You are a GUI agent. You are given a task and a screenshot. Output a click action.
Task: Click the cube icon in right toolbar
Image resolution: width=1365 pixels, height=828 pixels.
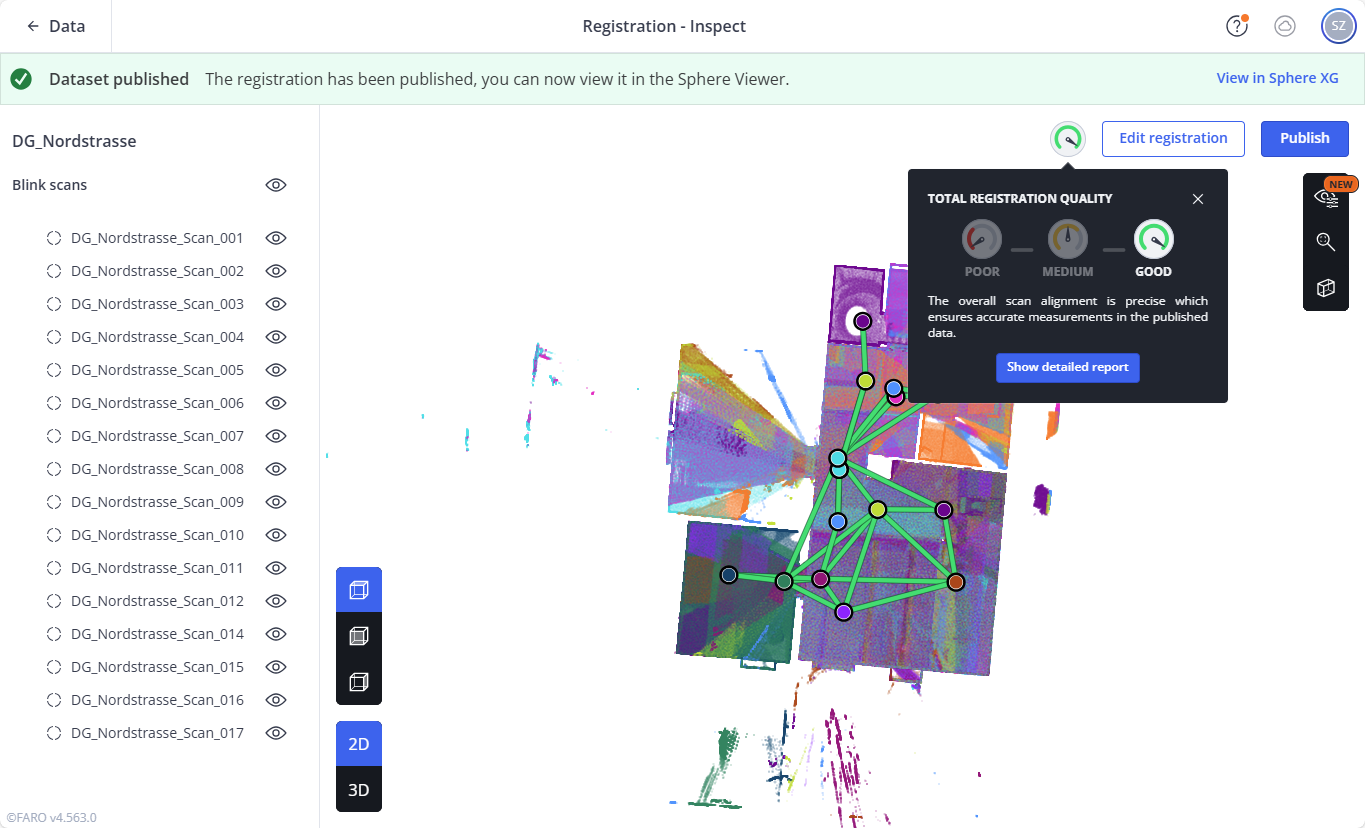tap(1325, 288)
